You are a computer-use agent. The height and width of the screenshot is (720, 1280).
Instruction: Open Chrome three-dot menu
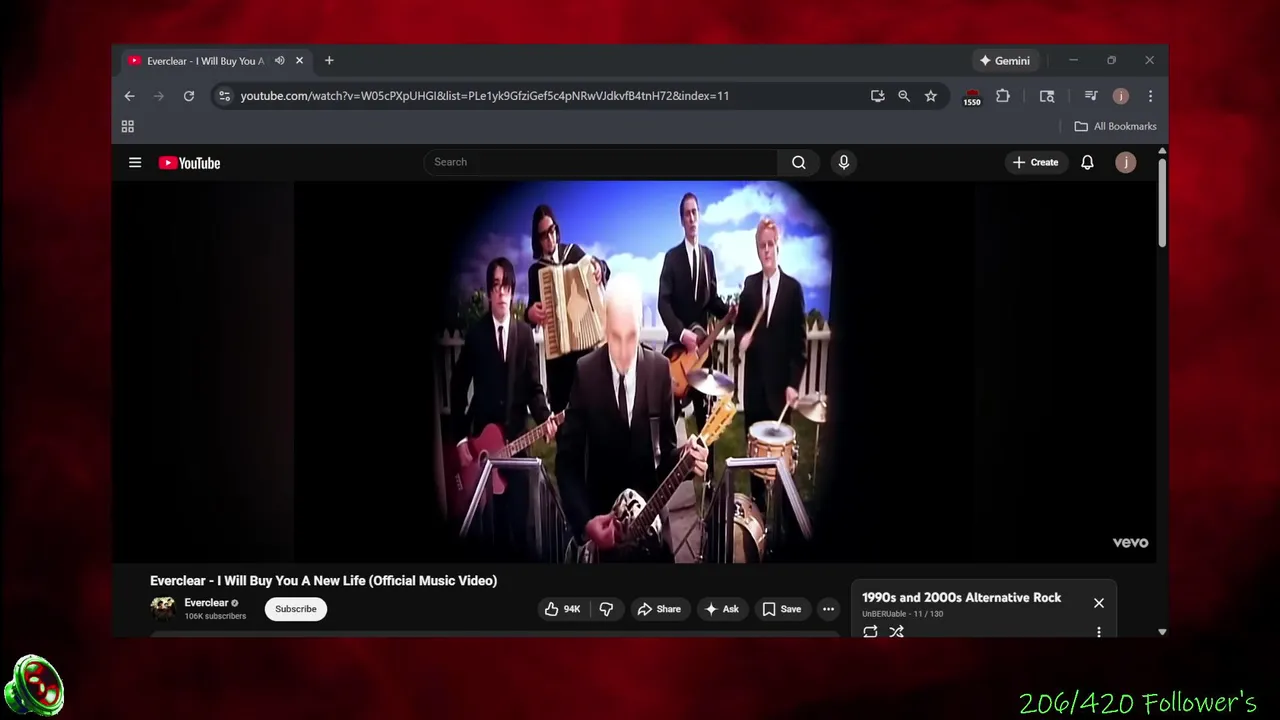(x=1150, y=96)
